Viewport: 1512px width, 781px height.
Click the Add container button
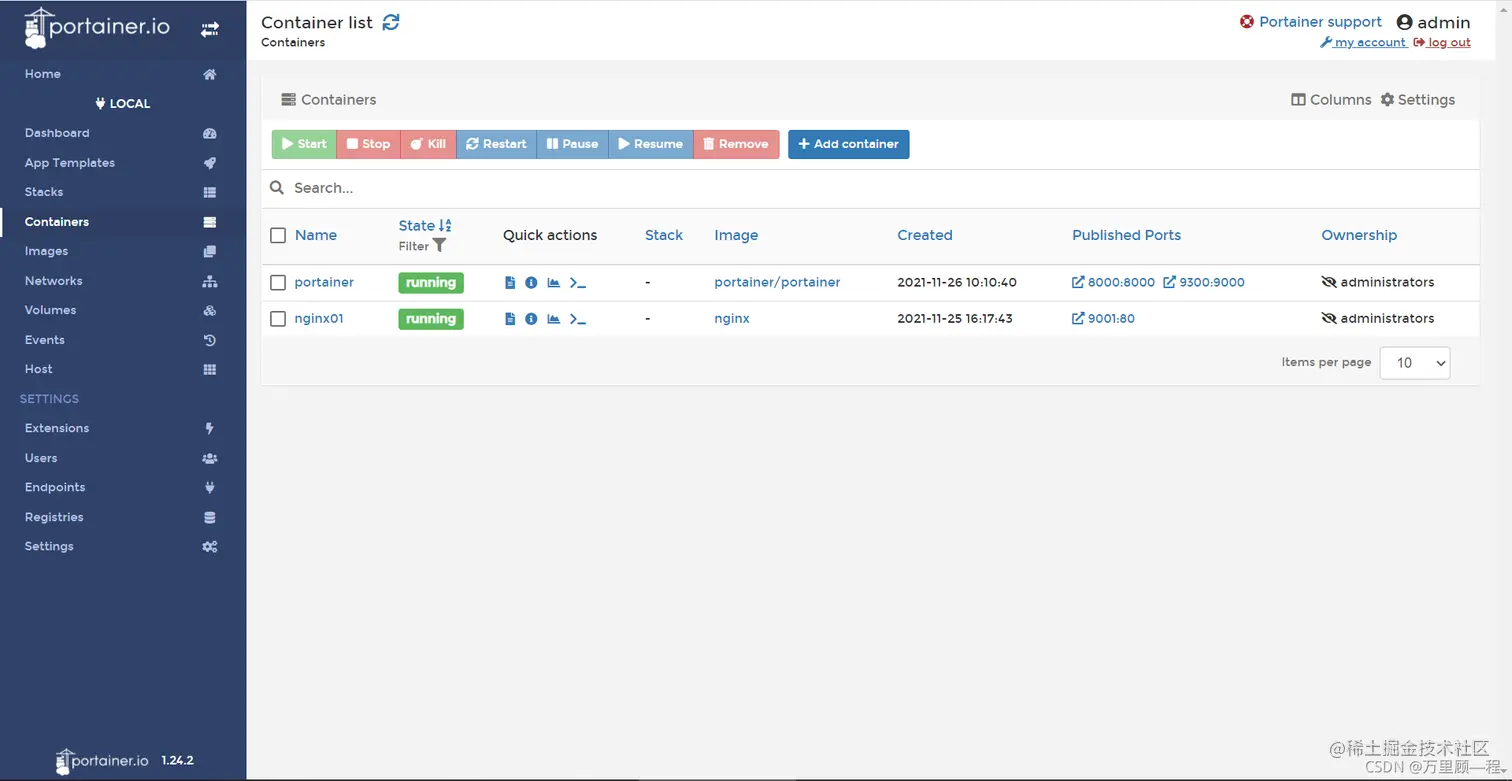(x=849, y=144)
